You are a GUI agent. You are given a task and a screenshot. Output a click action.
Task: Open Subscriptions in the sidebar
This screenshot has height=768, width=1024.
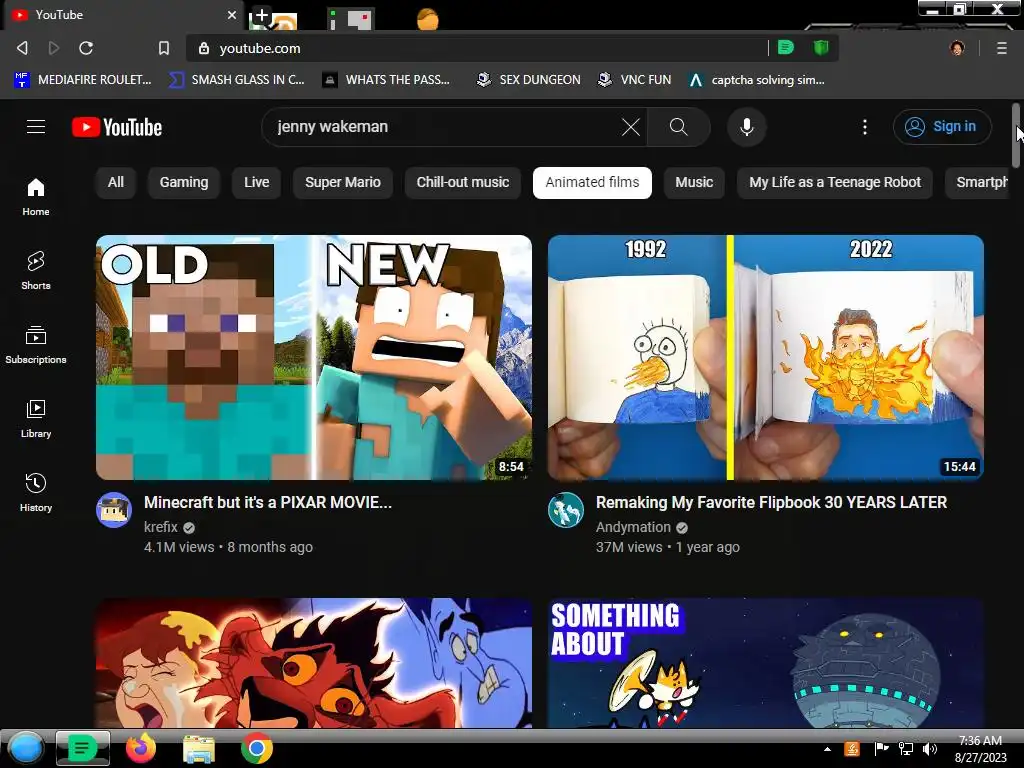[36, 344]
